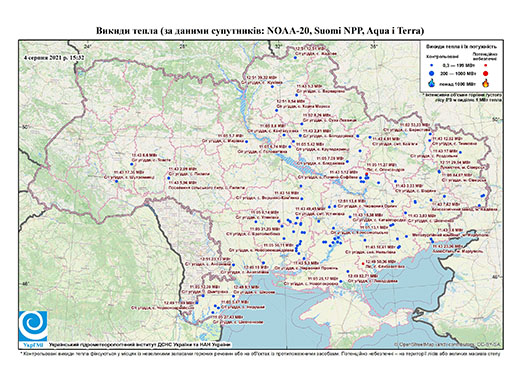
Task: Select the red marker above the Azov coast
Action: (363, 263)
